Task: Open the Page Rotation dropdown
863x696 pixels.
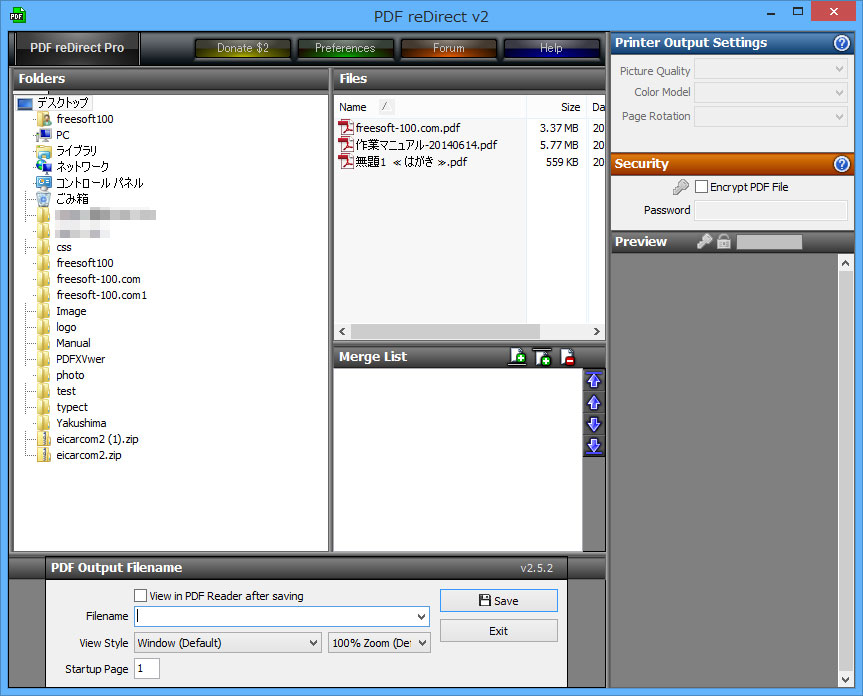Action: point(771,116)
